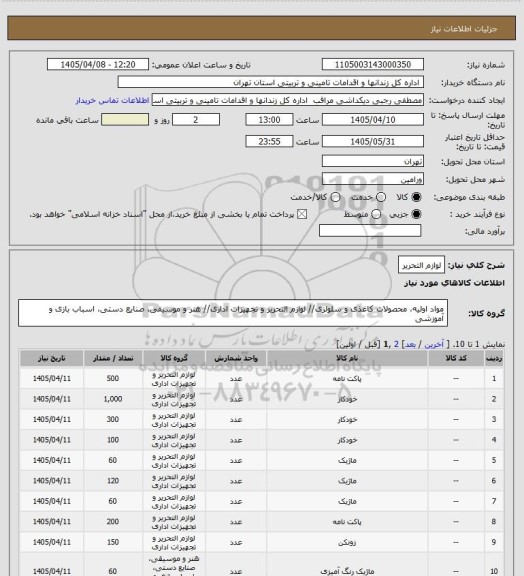Click پاکت نامه in row 1

(347, 379)
